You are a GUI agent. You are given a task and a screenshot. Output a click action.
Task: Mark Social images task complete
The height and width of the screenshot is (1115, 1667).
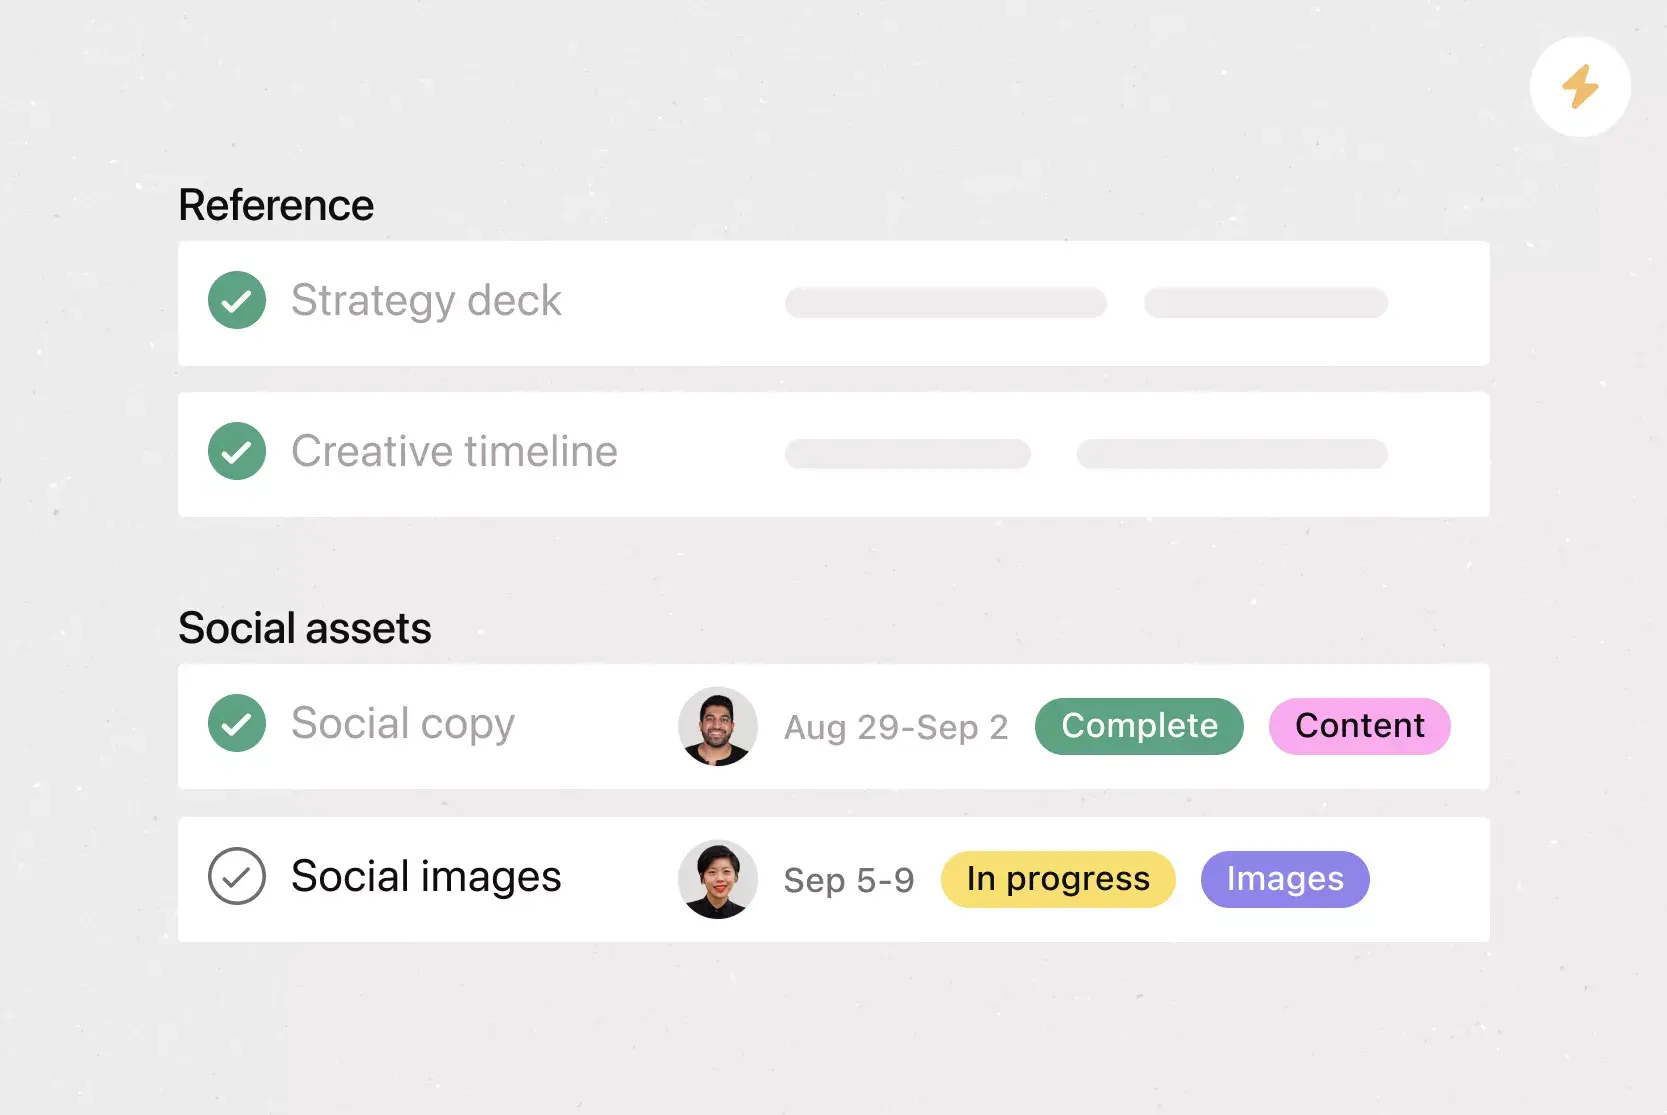(x=237, y=876)
